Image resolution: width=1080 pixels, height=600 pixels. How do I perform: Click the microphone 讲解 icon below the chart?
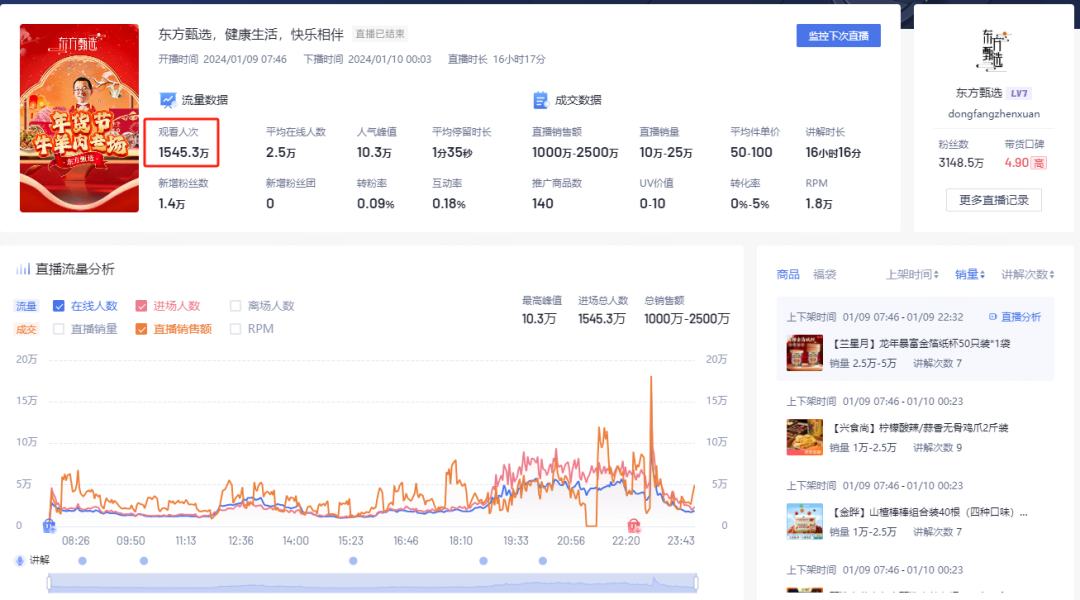pos(20,561)
